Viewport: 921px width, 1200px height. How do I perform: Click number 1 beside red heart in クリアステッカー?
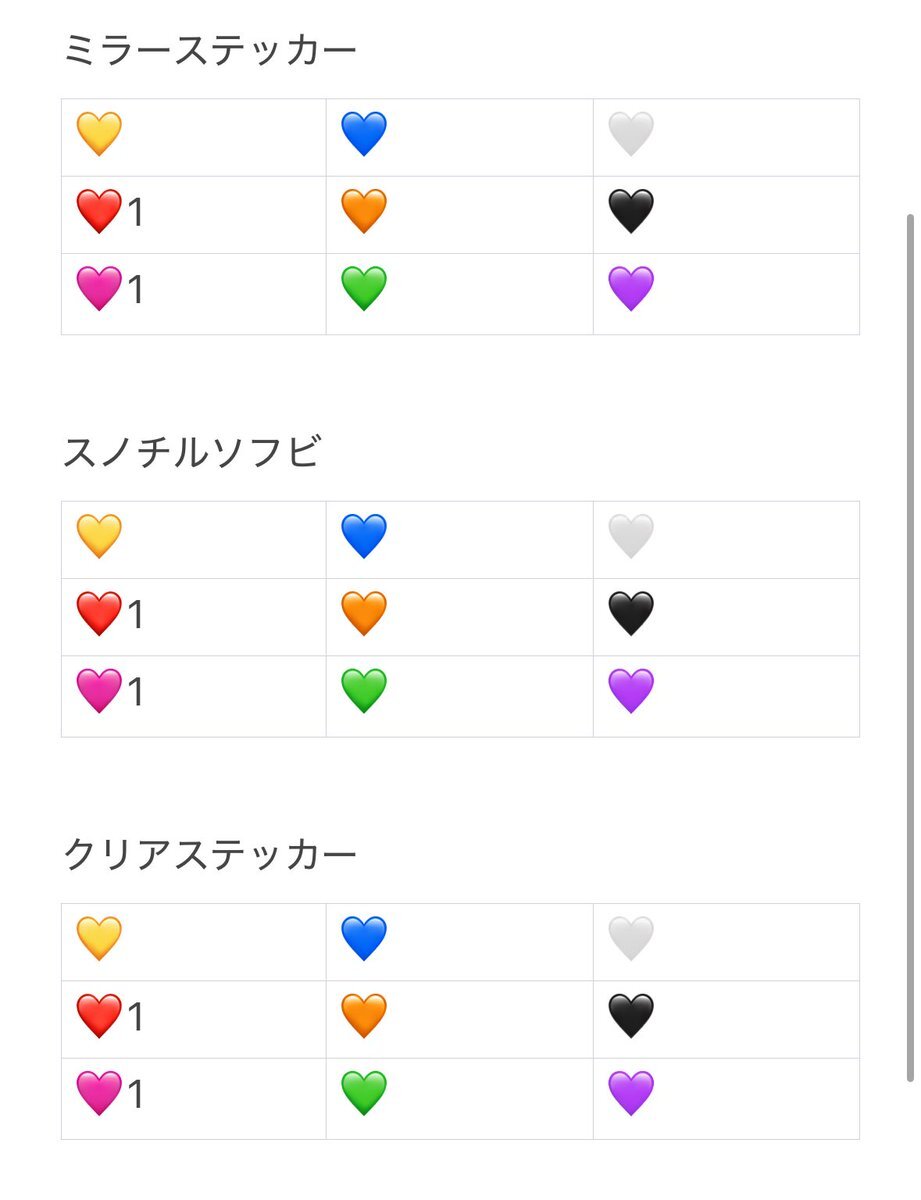tap(136, 1018)
